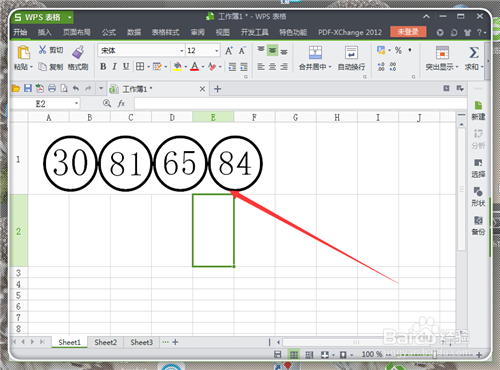The width and height of the screenshot is (500, 370).
Task: Click the percent style icon
Action: (x=398, y=50)
